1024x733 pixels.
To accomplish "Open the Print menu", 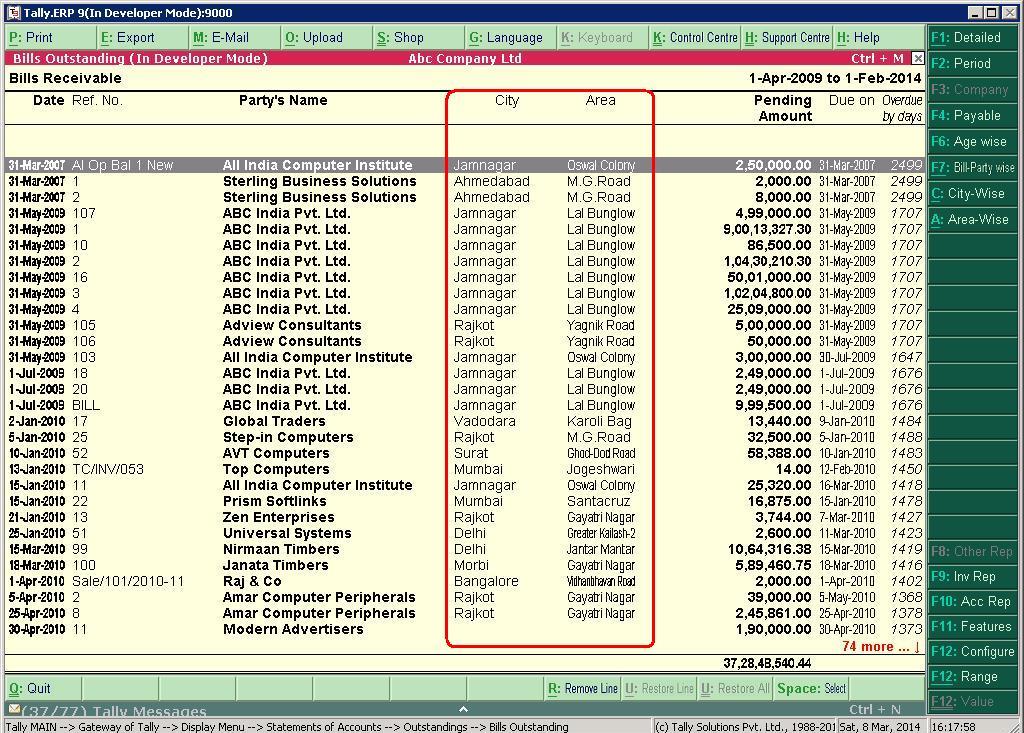I will 30,37.
